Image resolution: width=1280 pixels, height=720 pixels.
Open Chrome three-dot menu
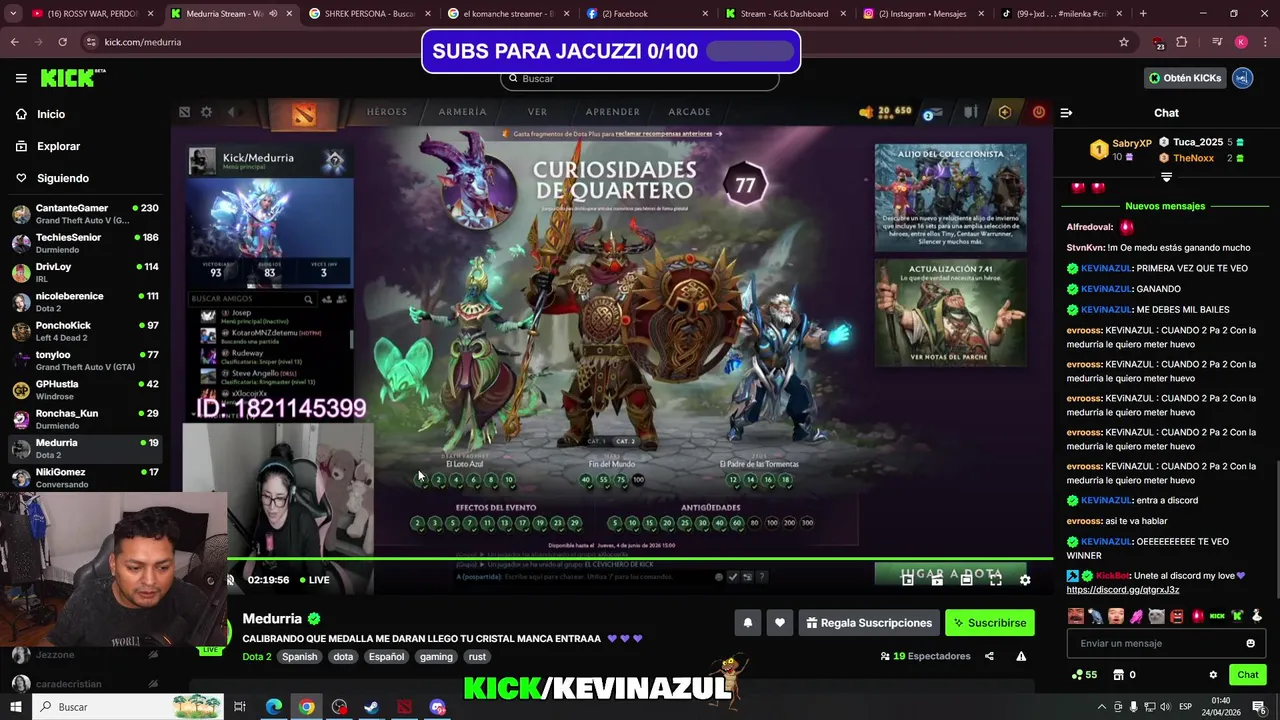1265,42
